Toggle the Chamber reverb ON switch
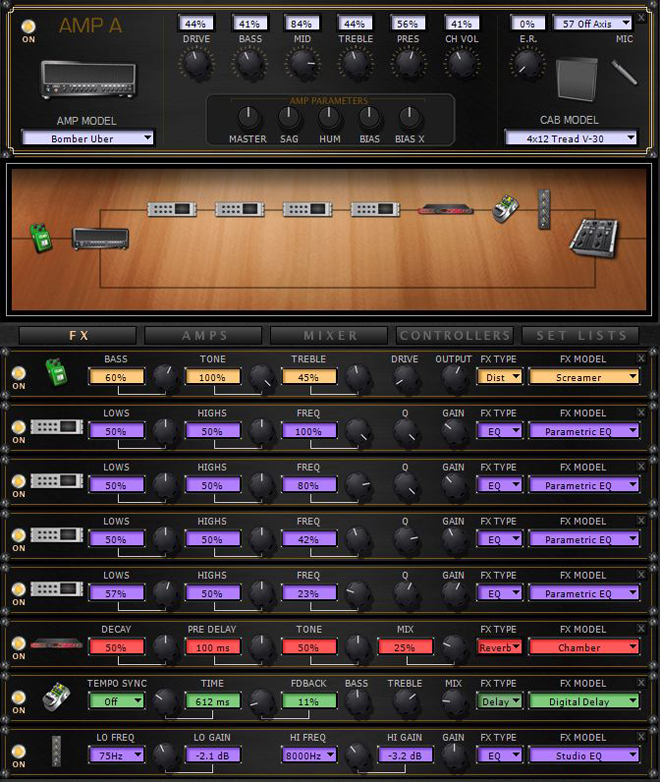Screen dimensions: 660x782 pos(18,643)
